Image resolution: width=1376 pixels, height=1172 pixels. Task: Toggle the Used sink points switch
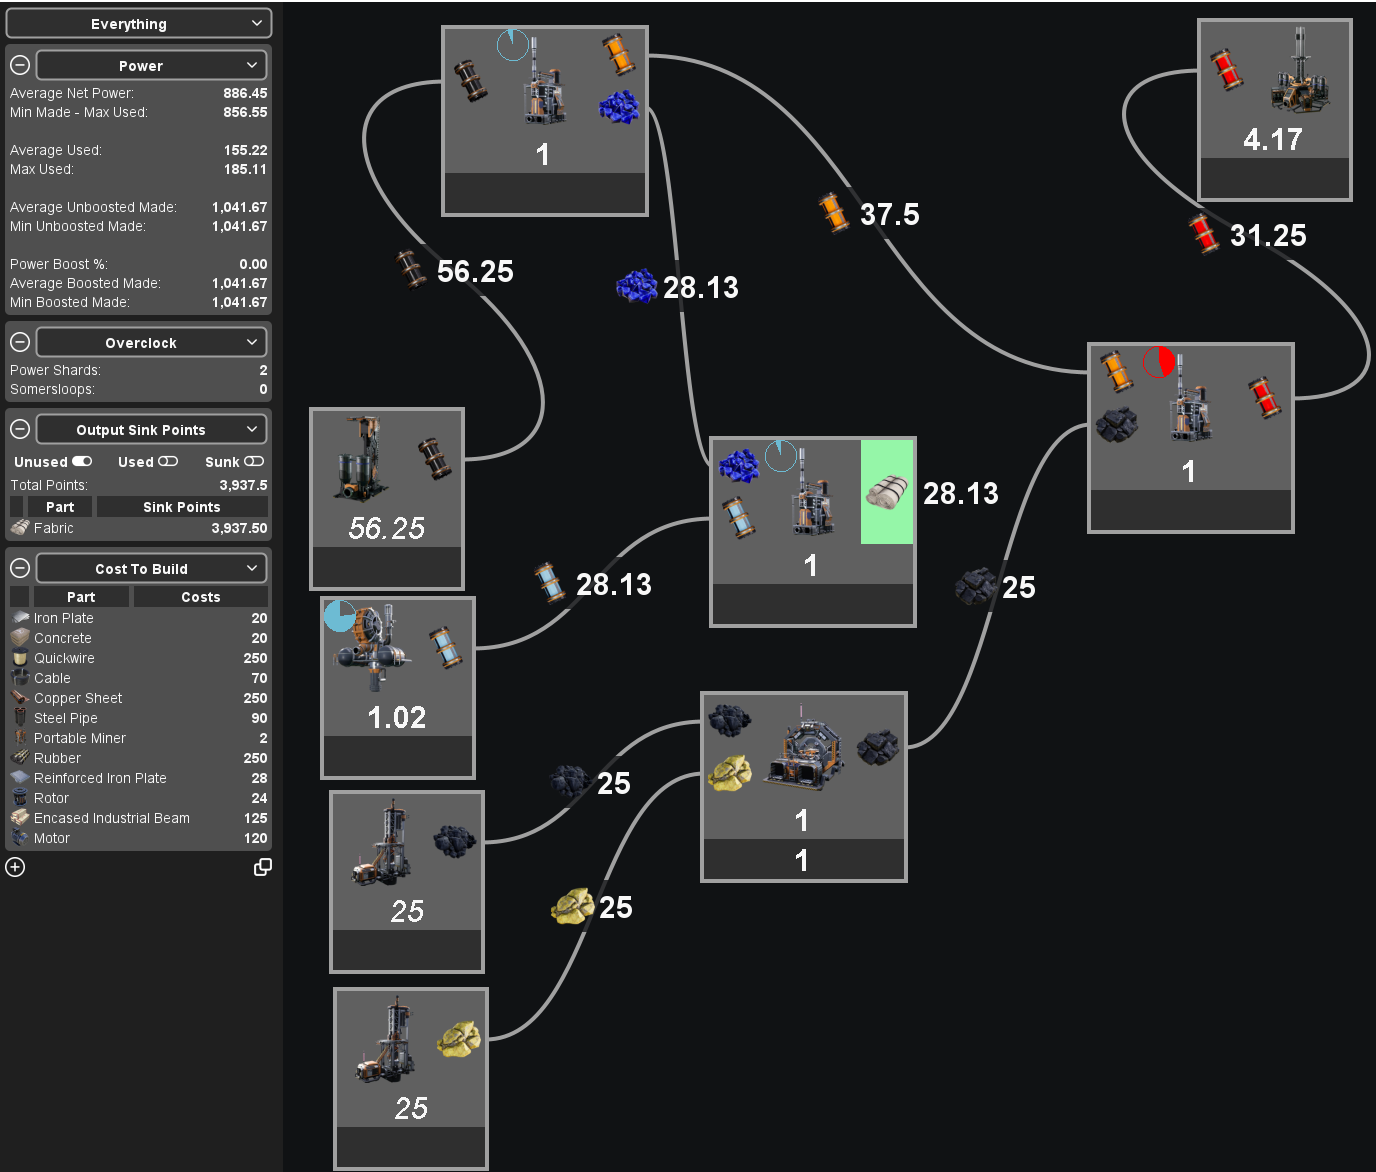pyautogui.click(x=168, y=461)
